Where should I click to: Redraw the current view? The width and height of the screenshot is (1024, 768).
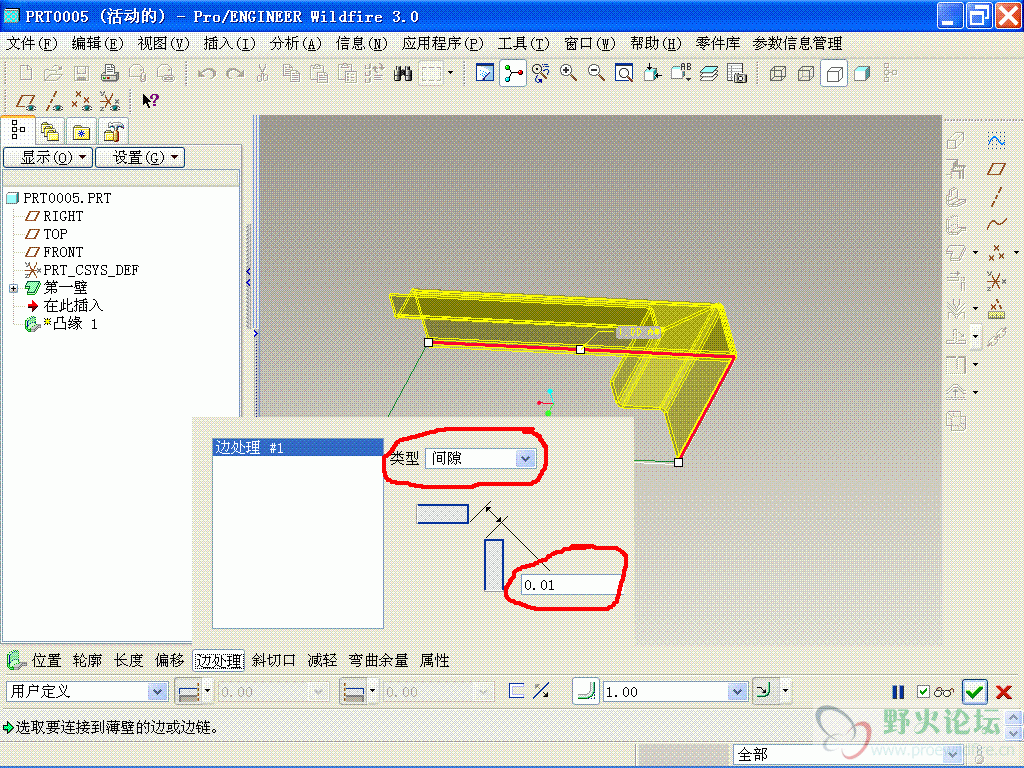coord(485,73)
